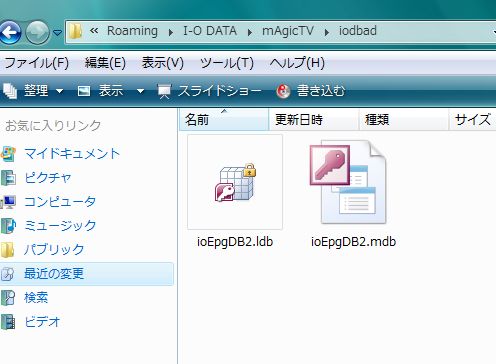The width and height of the screenshot is (496, 364).
Task: Open ビデオ favorite link
Action: click(42, 321)
